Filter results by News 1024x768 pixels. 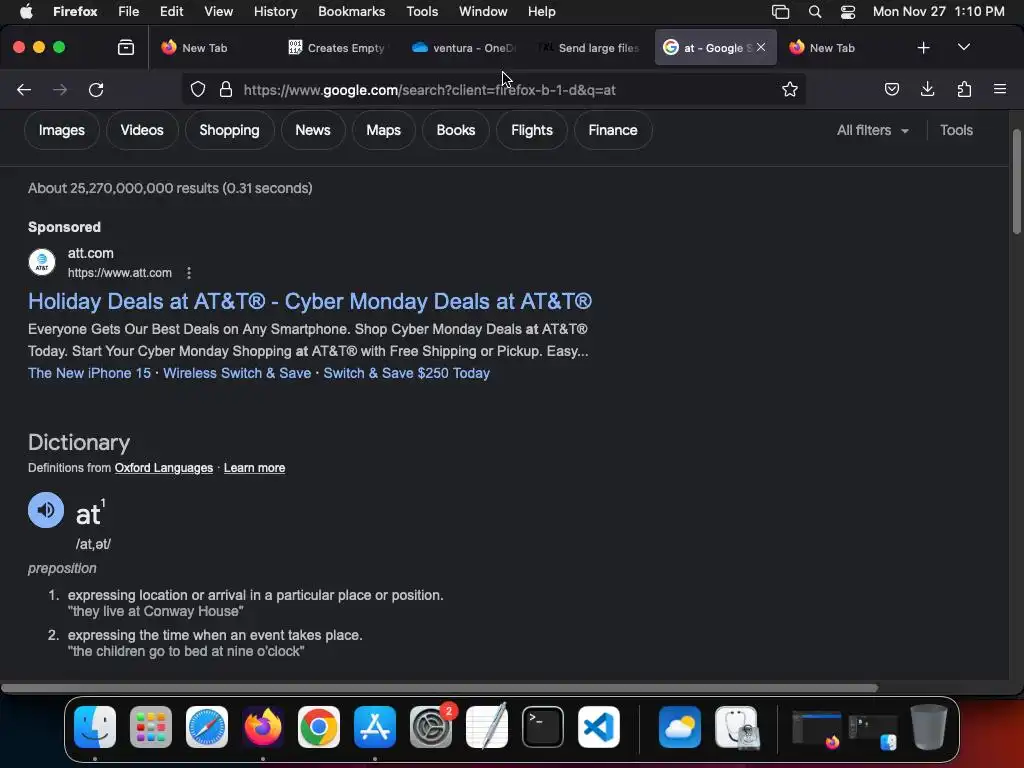click(313, 131)
